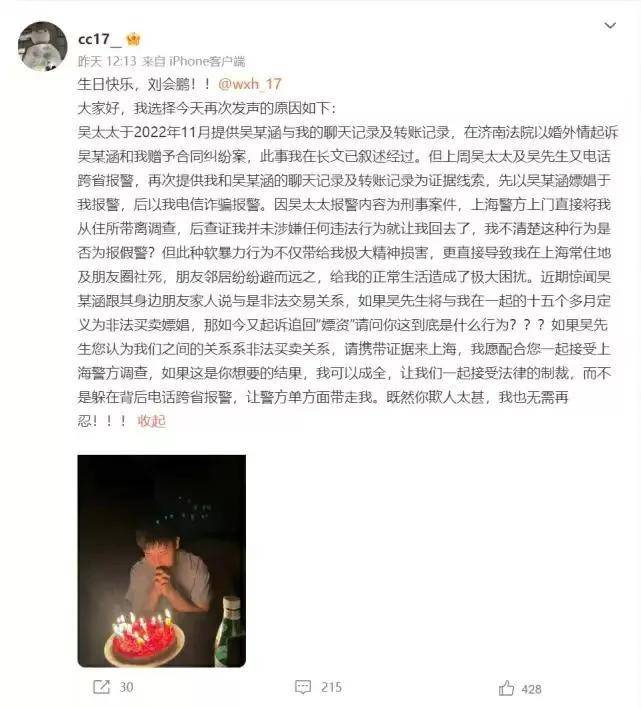The image size is (641, 707).
Task: Click the 来自 iPhone客户端 source label
Action: [193, 61]
